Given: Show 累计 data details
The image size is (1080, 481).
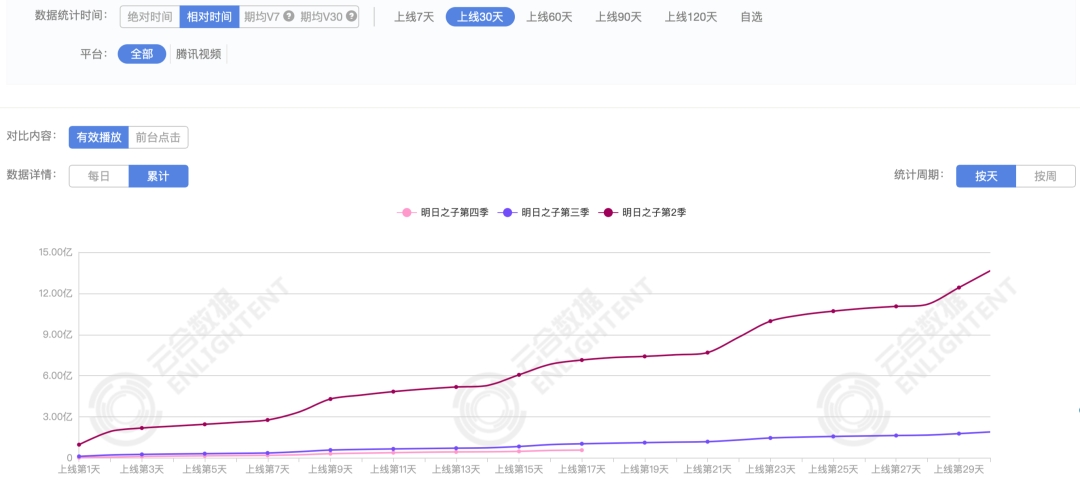Looking at the screenshot, I should pyautogui.click(x=158, y=176).
